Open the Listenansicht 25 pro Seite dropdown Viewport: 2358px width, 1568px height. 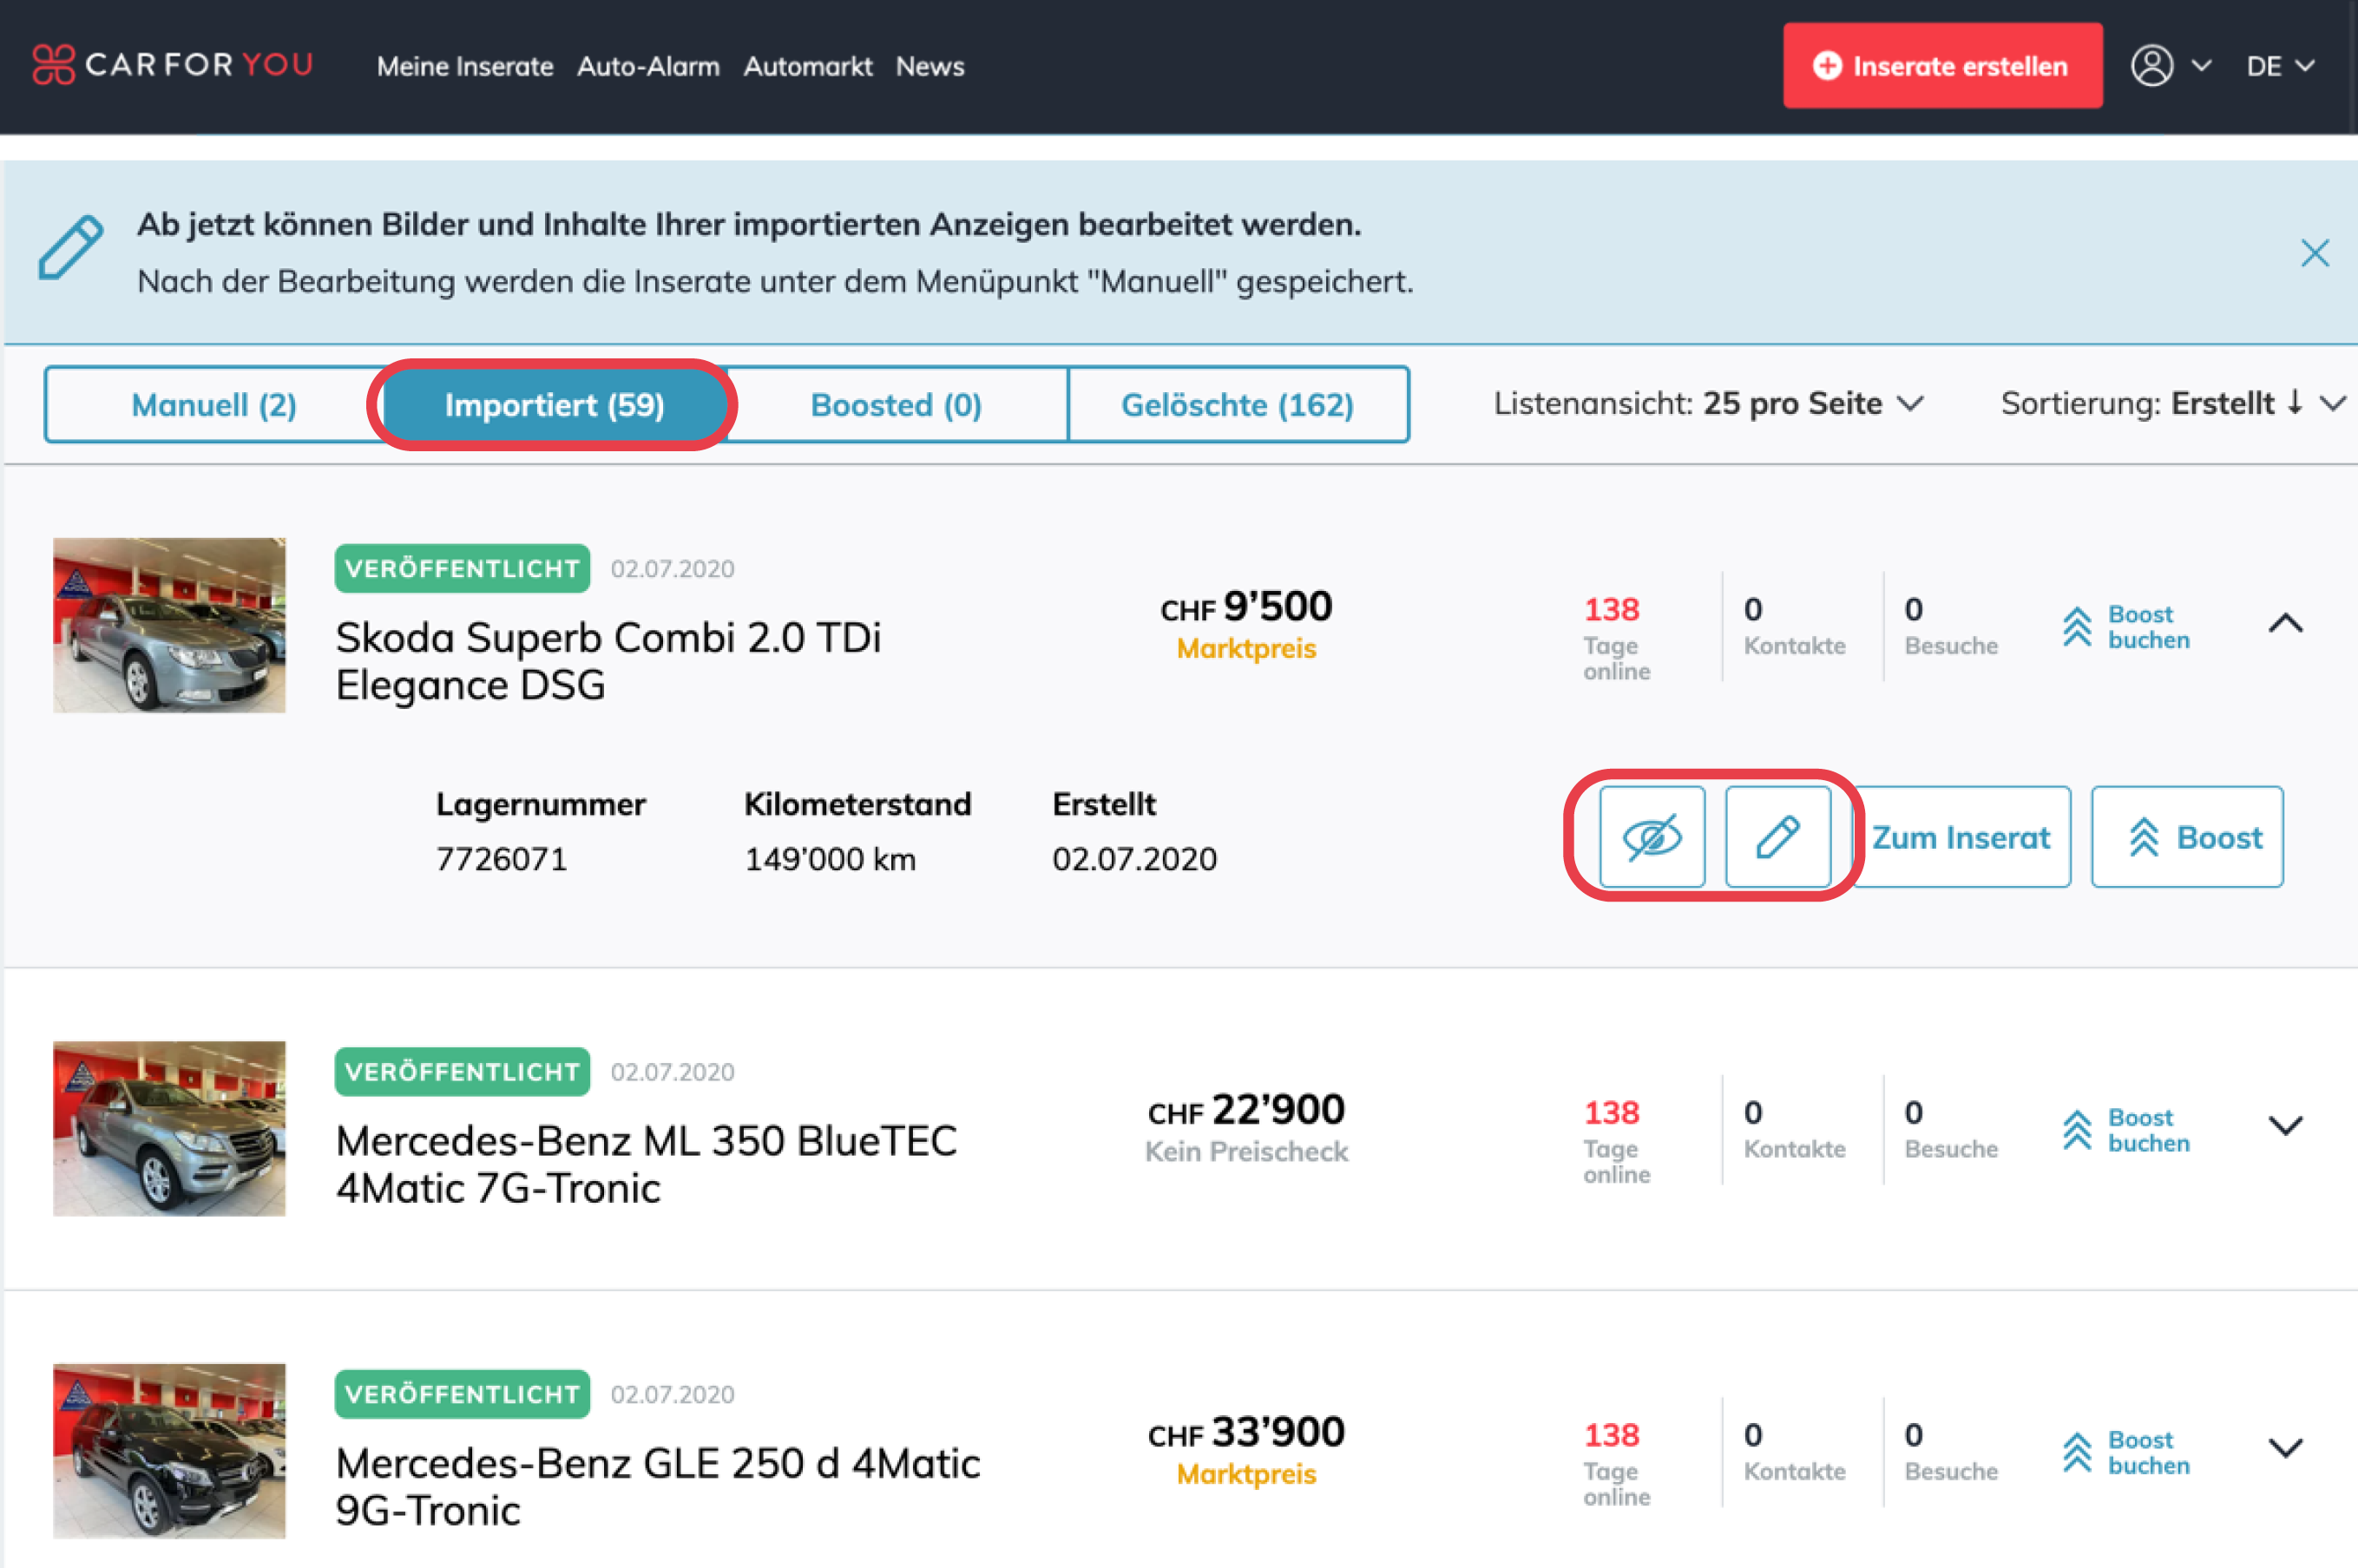coord(1709,404)
